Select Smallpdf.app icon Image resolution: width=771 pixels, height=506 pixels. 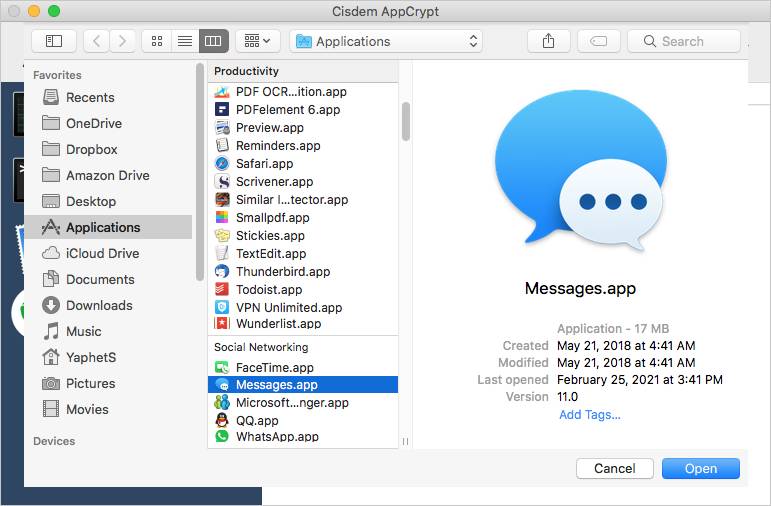(222, 217)
